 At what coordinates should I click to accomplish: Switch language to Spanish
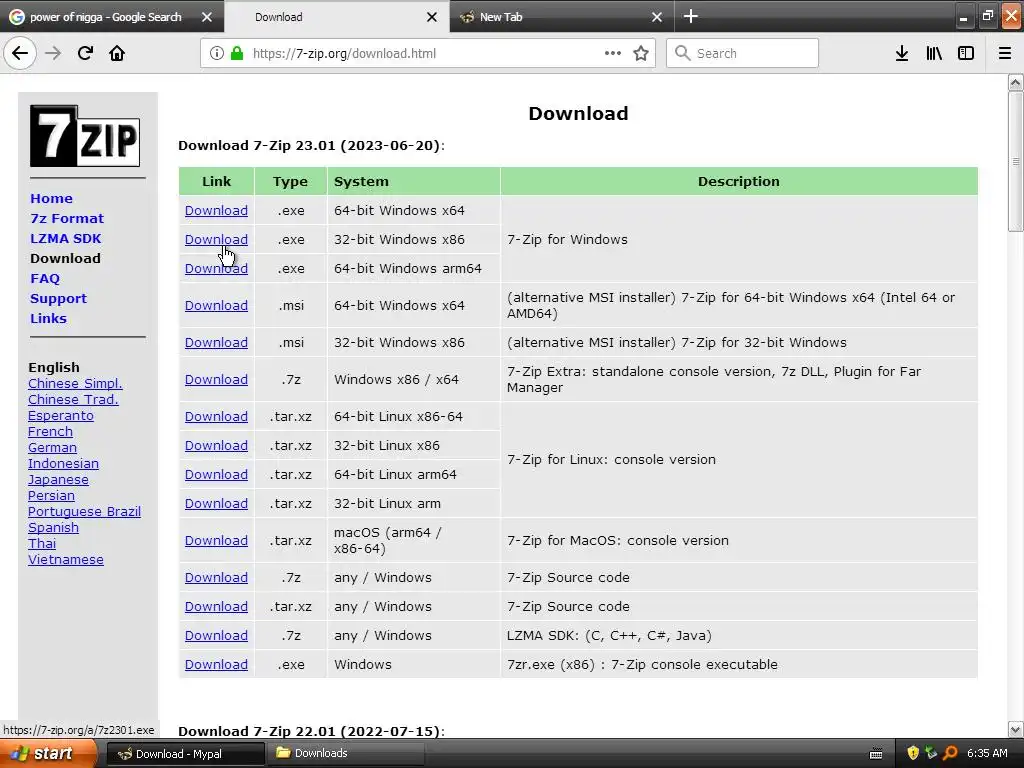point(53,527)
